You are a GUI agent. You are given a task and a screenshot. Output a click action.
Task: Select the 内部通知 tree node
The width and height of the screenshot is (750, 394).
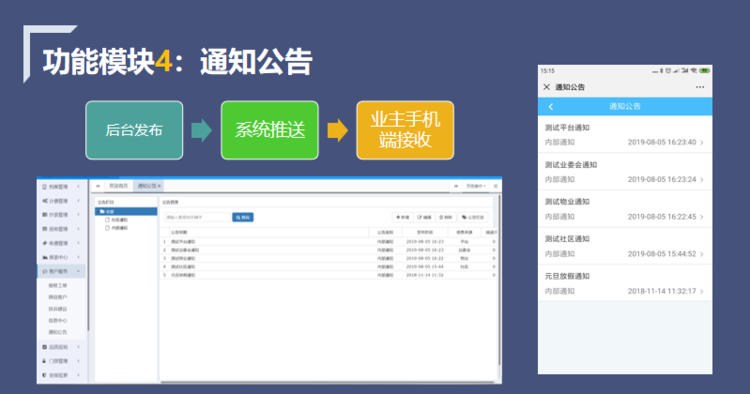point(119,228)
